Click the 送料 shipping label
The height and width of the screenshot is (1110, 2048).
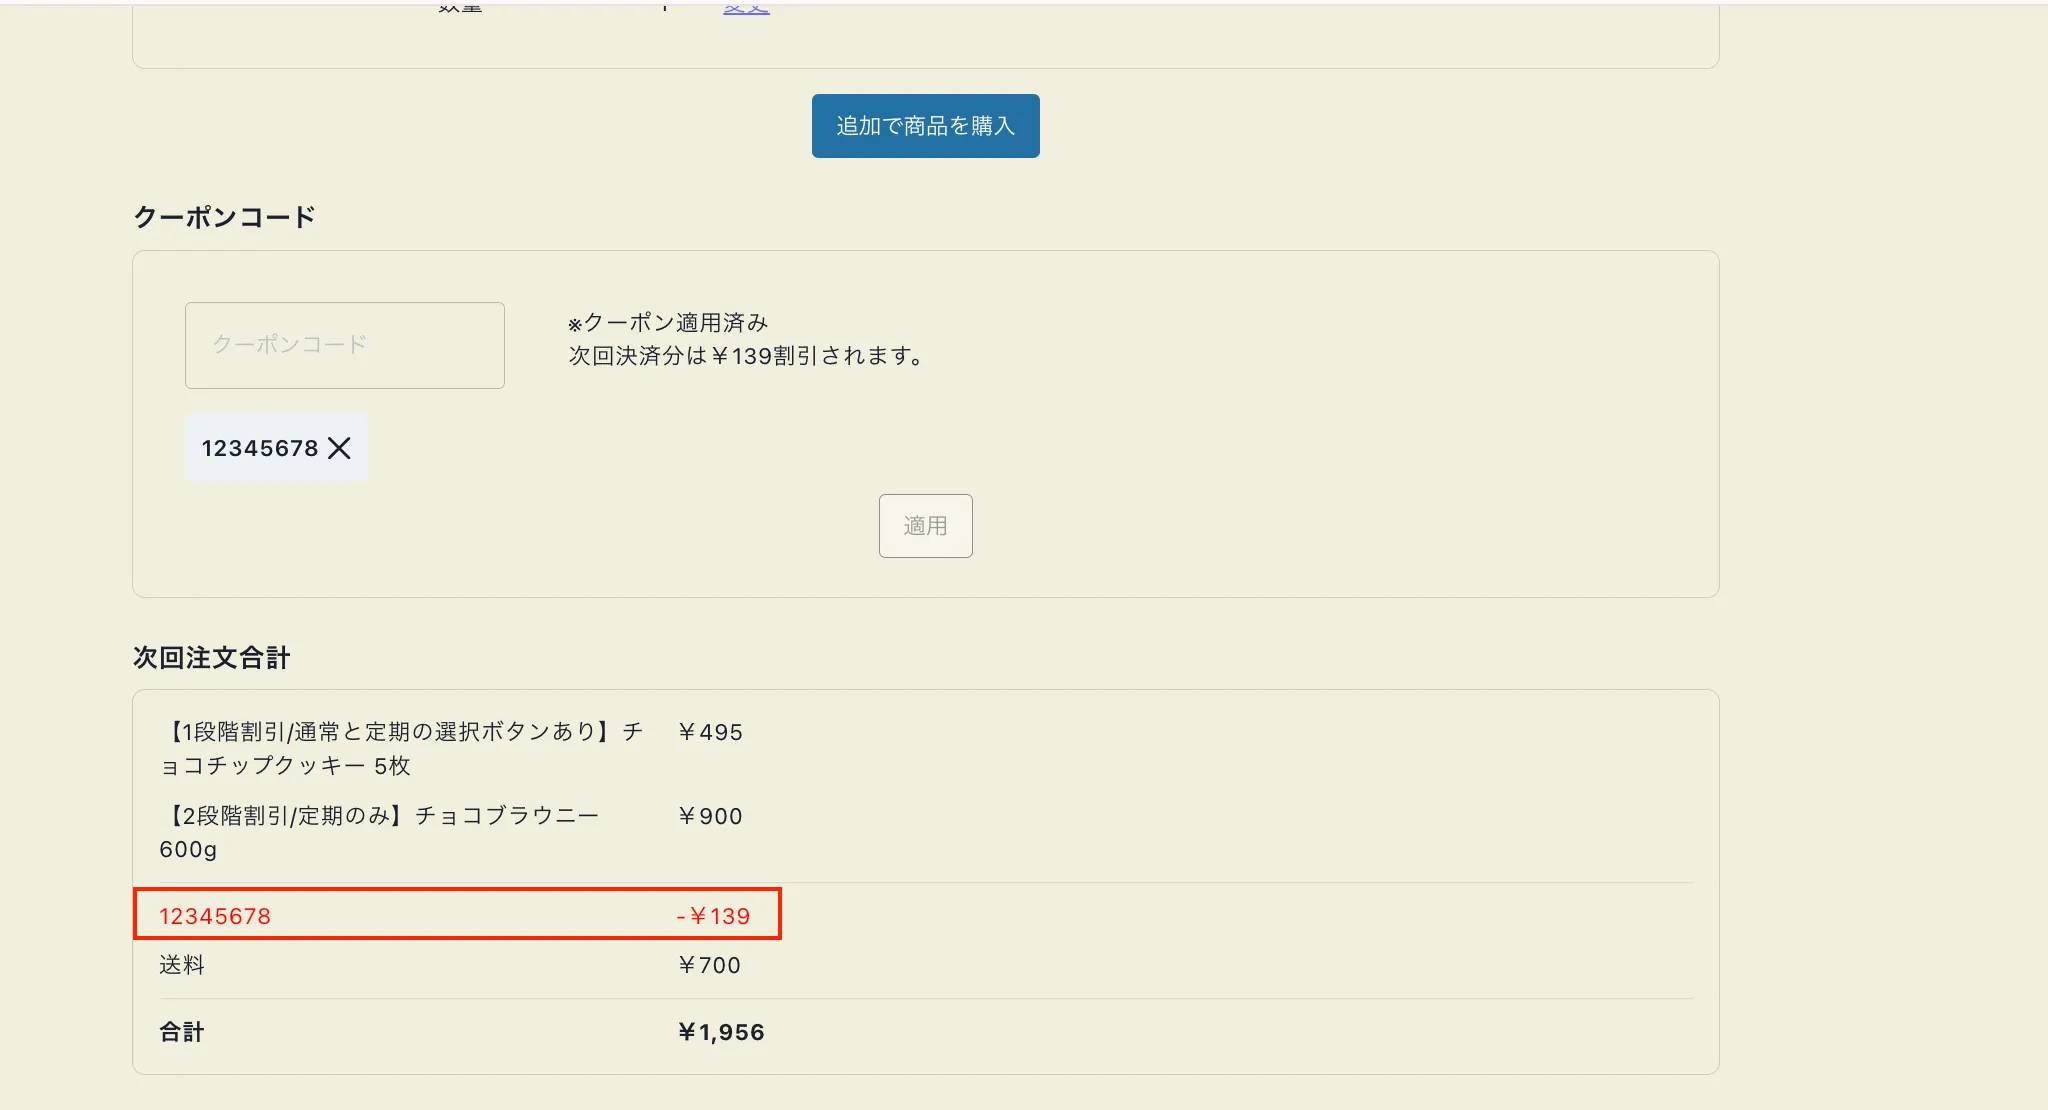[182, 965]
